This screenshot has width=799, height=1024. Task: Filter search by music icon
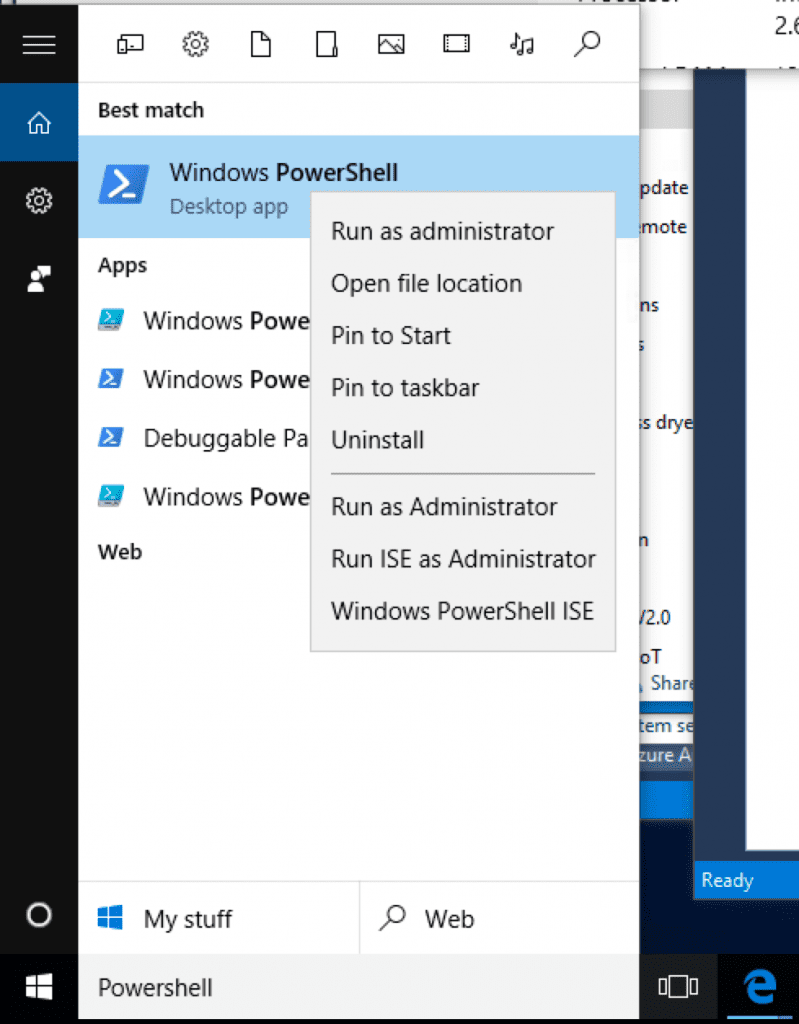click(x=521, y=44)
